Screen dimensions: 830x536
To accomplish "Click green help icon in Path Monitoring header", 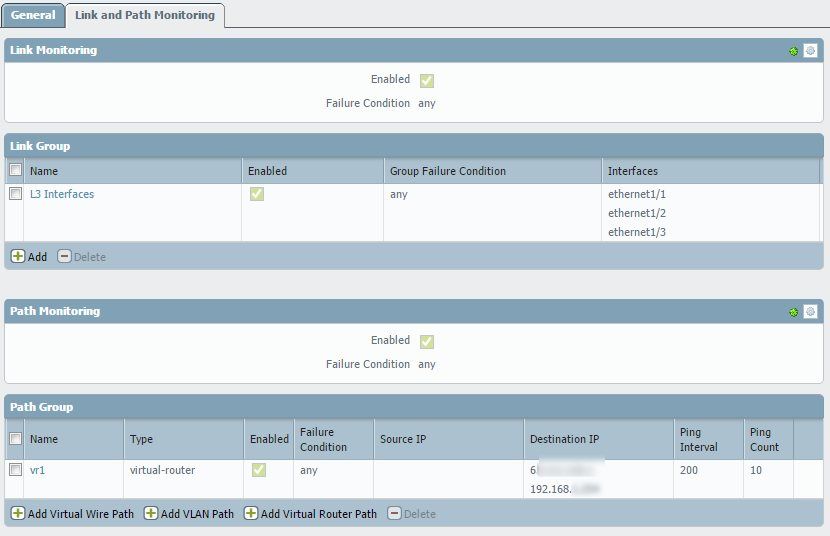I will point(793,312).
